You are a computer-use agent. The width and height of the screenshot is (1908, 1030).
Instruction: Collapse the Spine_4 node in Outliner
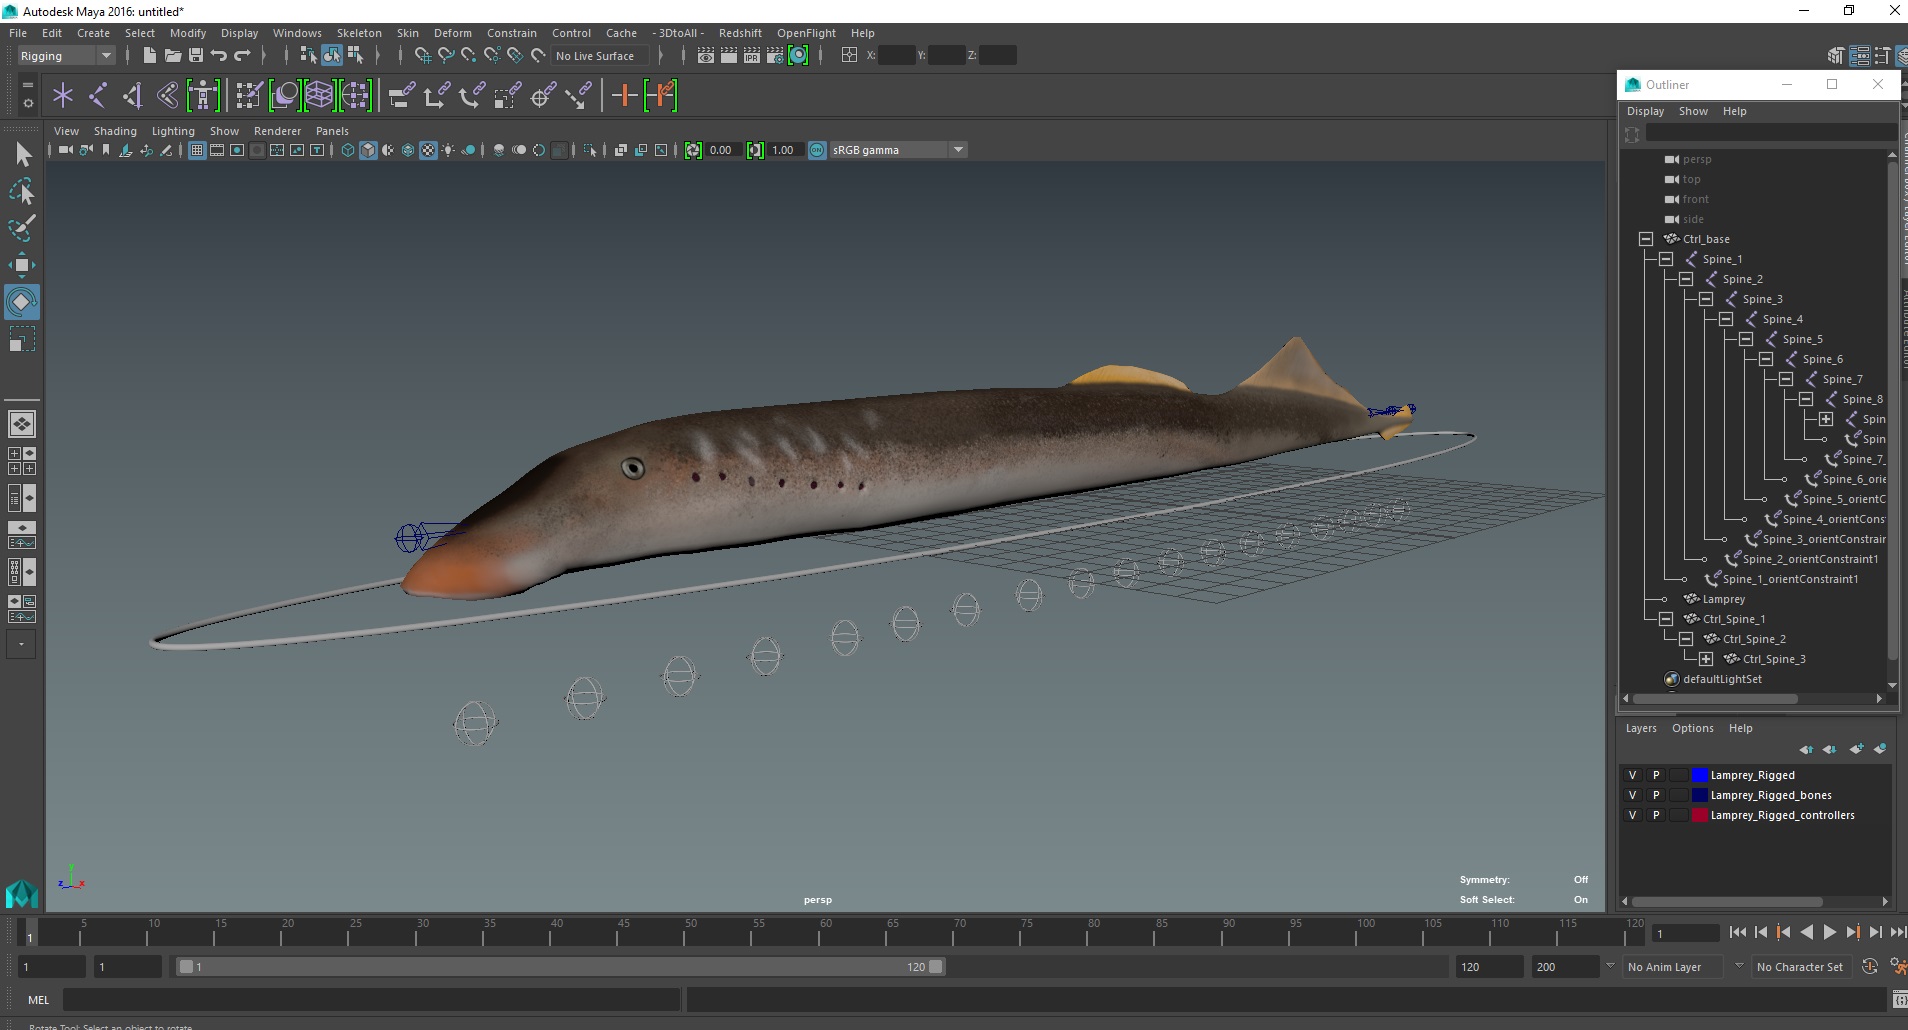(x=1726, y=319)
